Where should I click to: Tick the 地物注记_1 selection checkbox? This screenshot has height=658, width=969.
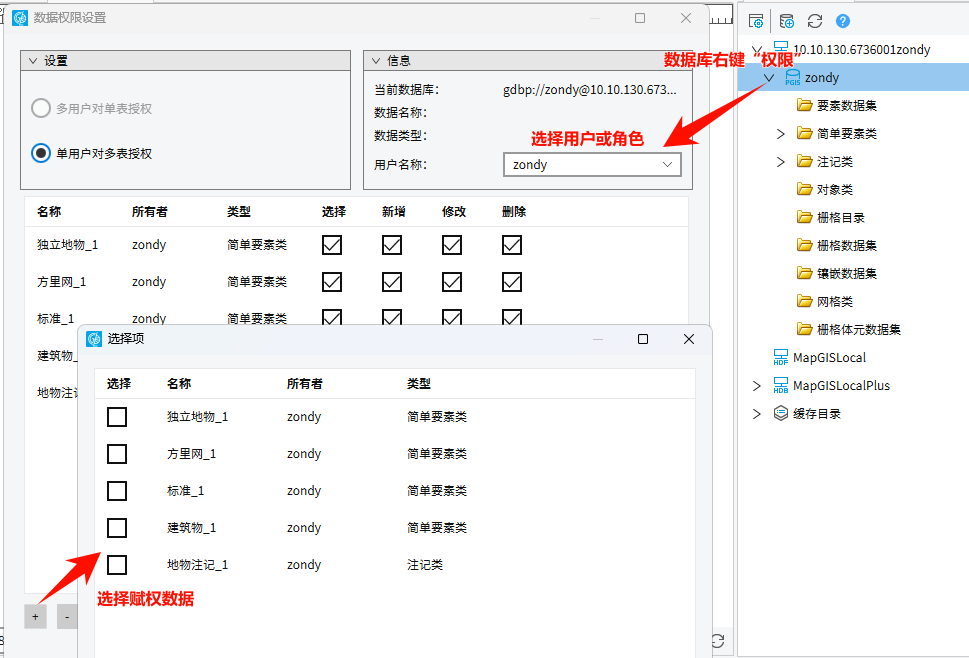117,565
